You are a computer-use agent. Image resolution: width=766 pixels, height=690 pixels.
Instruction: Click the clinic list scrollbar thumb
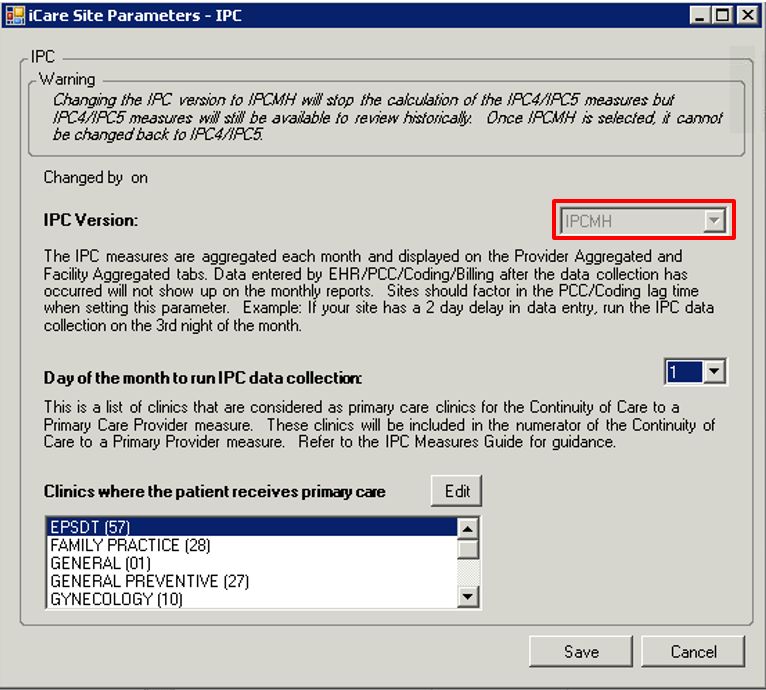[x=468, y=549]
